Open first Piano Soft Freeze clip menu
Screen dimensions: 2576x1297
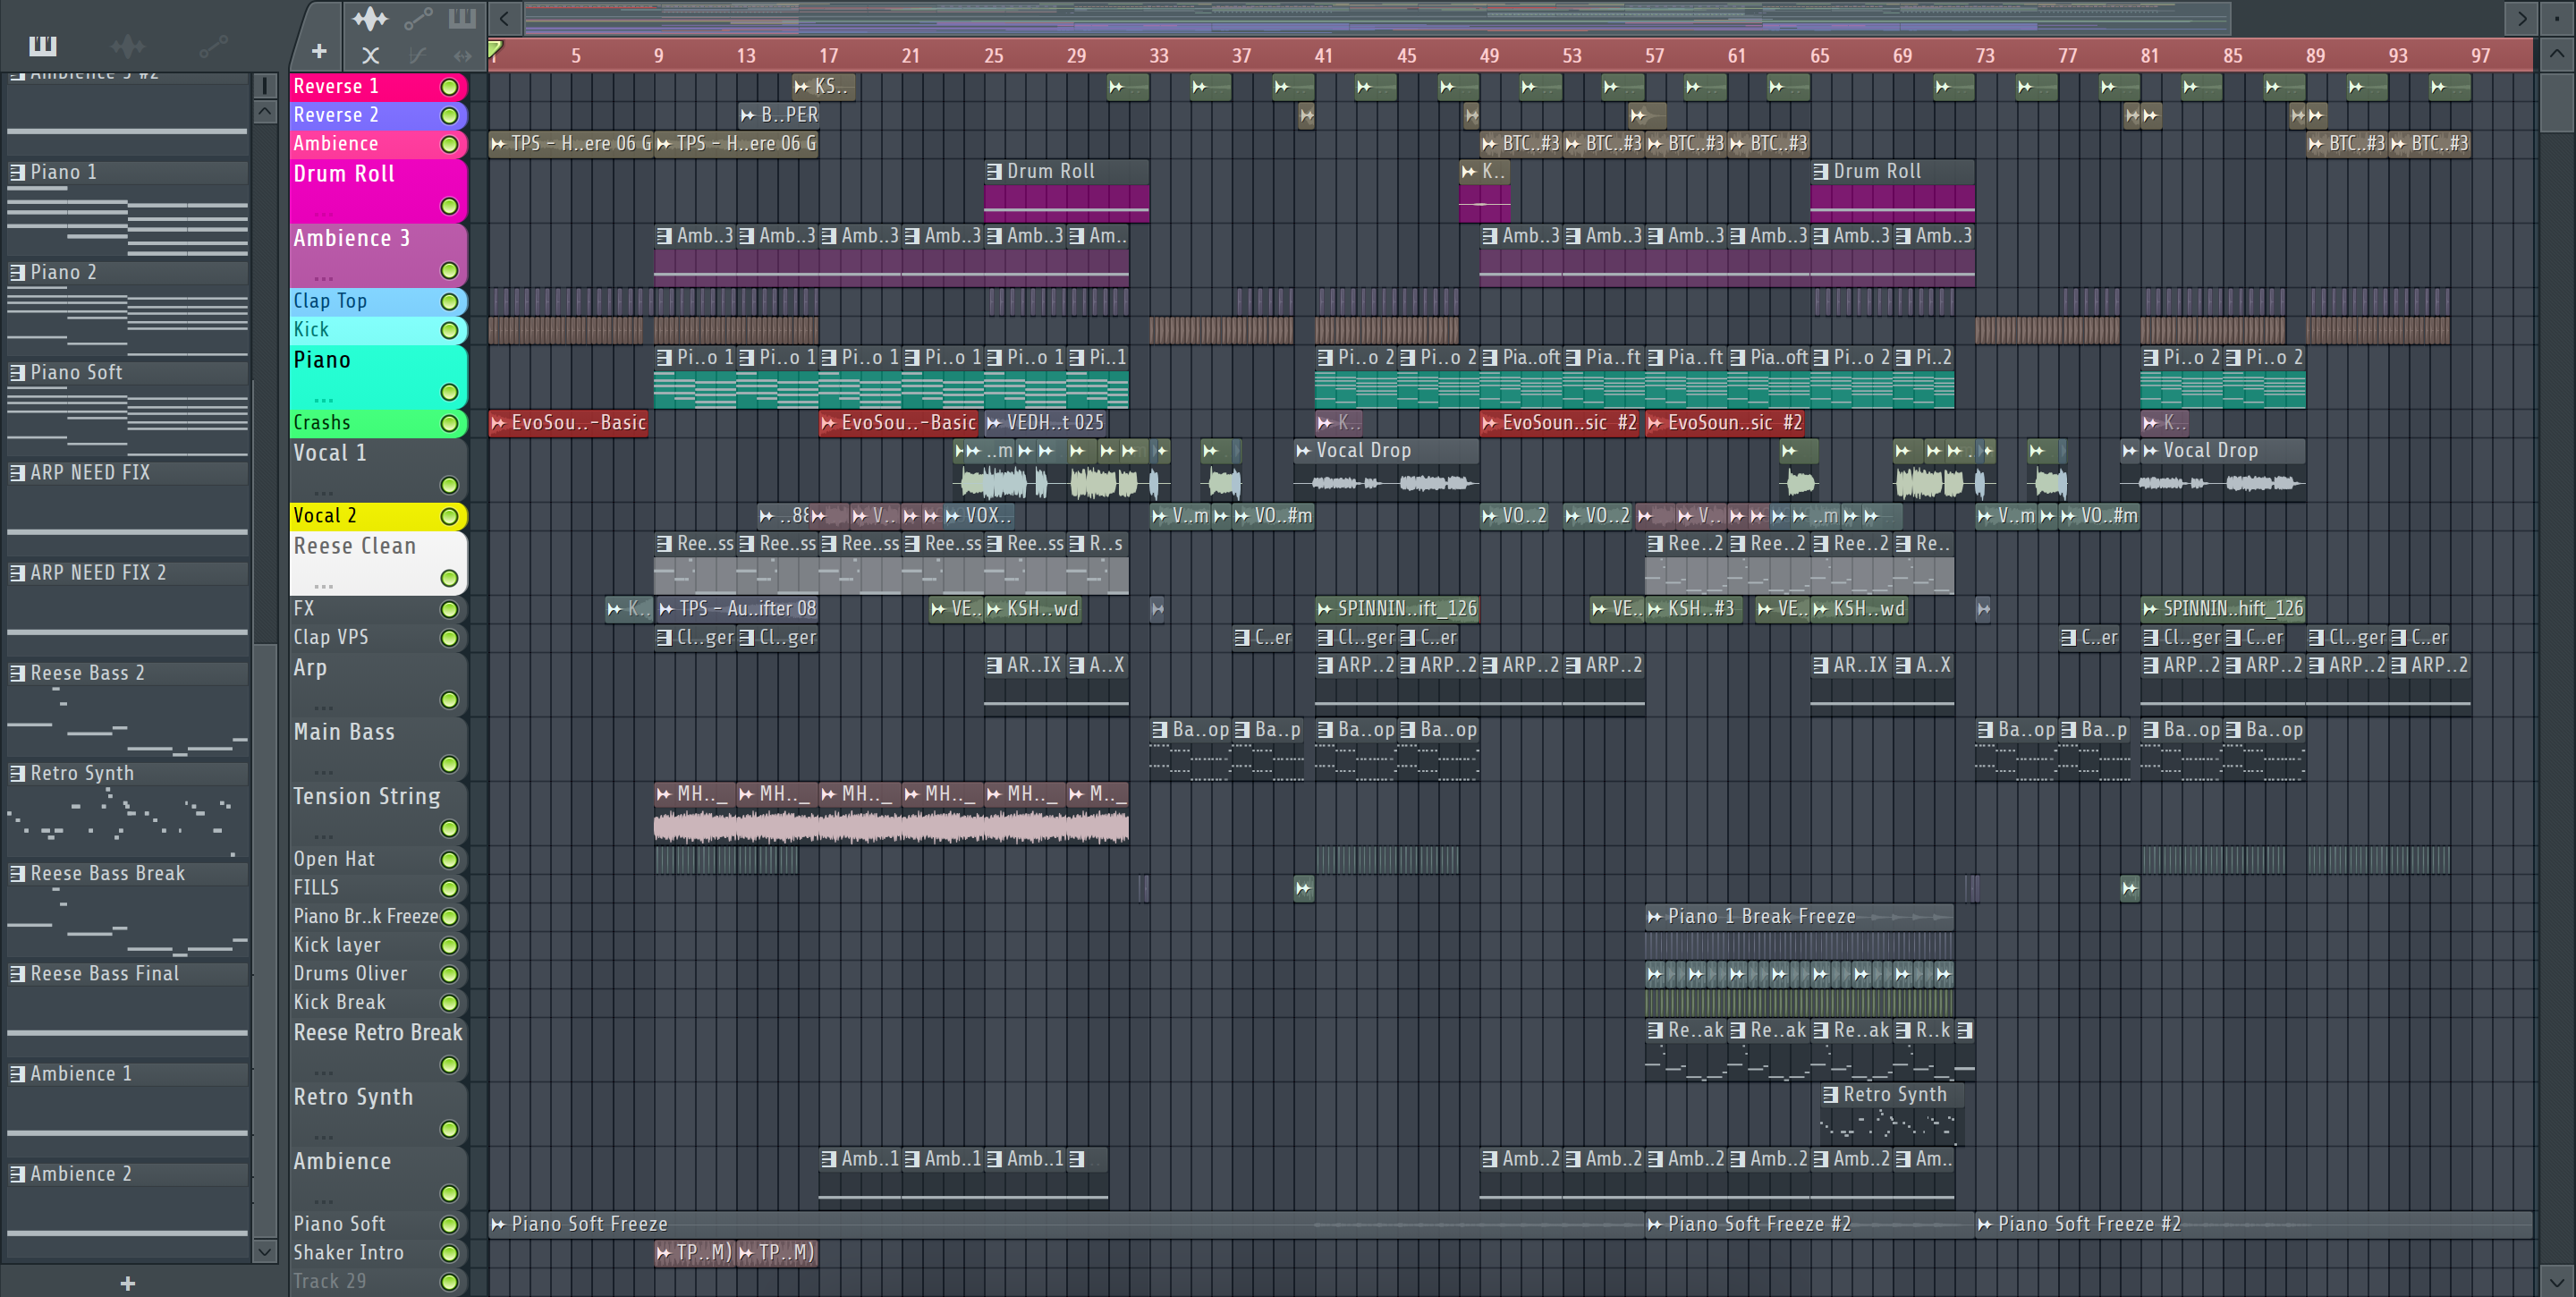tap(498, 1224)
